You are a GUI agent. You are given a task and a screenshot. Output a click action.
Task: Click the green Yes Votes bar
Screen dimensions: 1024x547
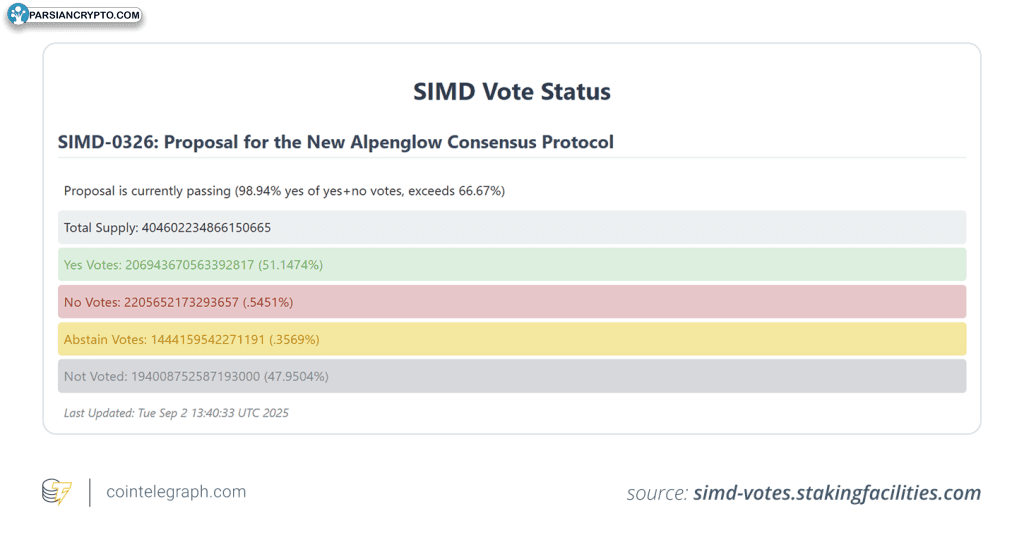[x=511, y=264]
